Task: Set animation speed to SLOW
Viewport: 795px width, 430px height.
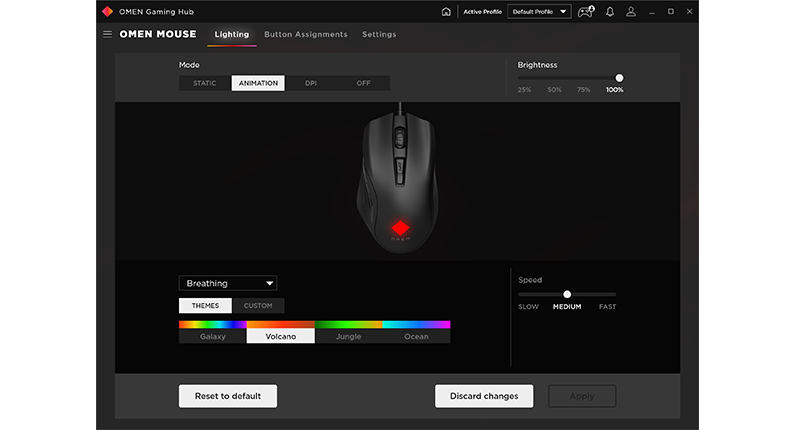Action: point(528,307)
